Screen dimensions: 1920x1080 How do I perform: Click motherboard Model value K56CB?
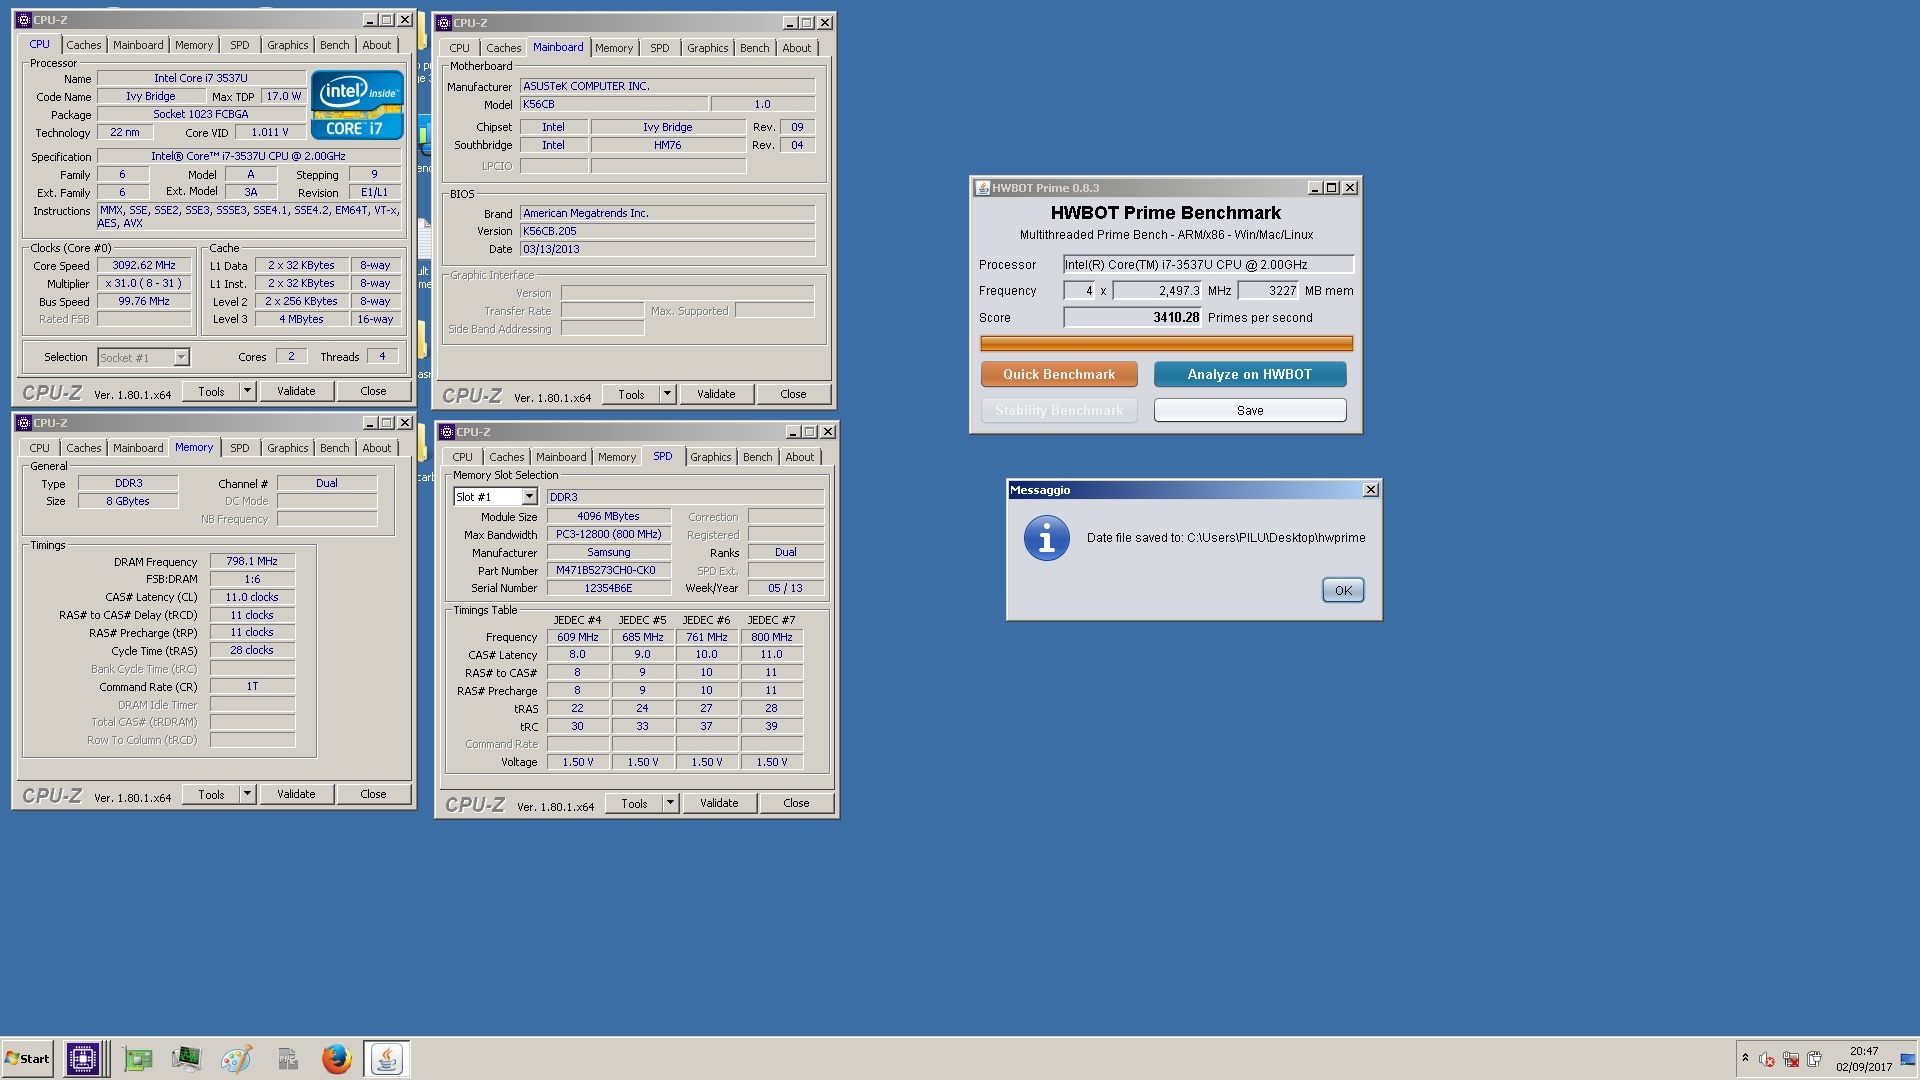click(x=613, y=104)
